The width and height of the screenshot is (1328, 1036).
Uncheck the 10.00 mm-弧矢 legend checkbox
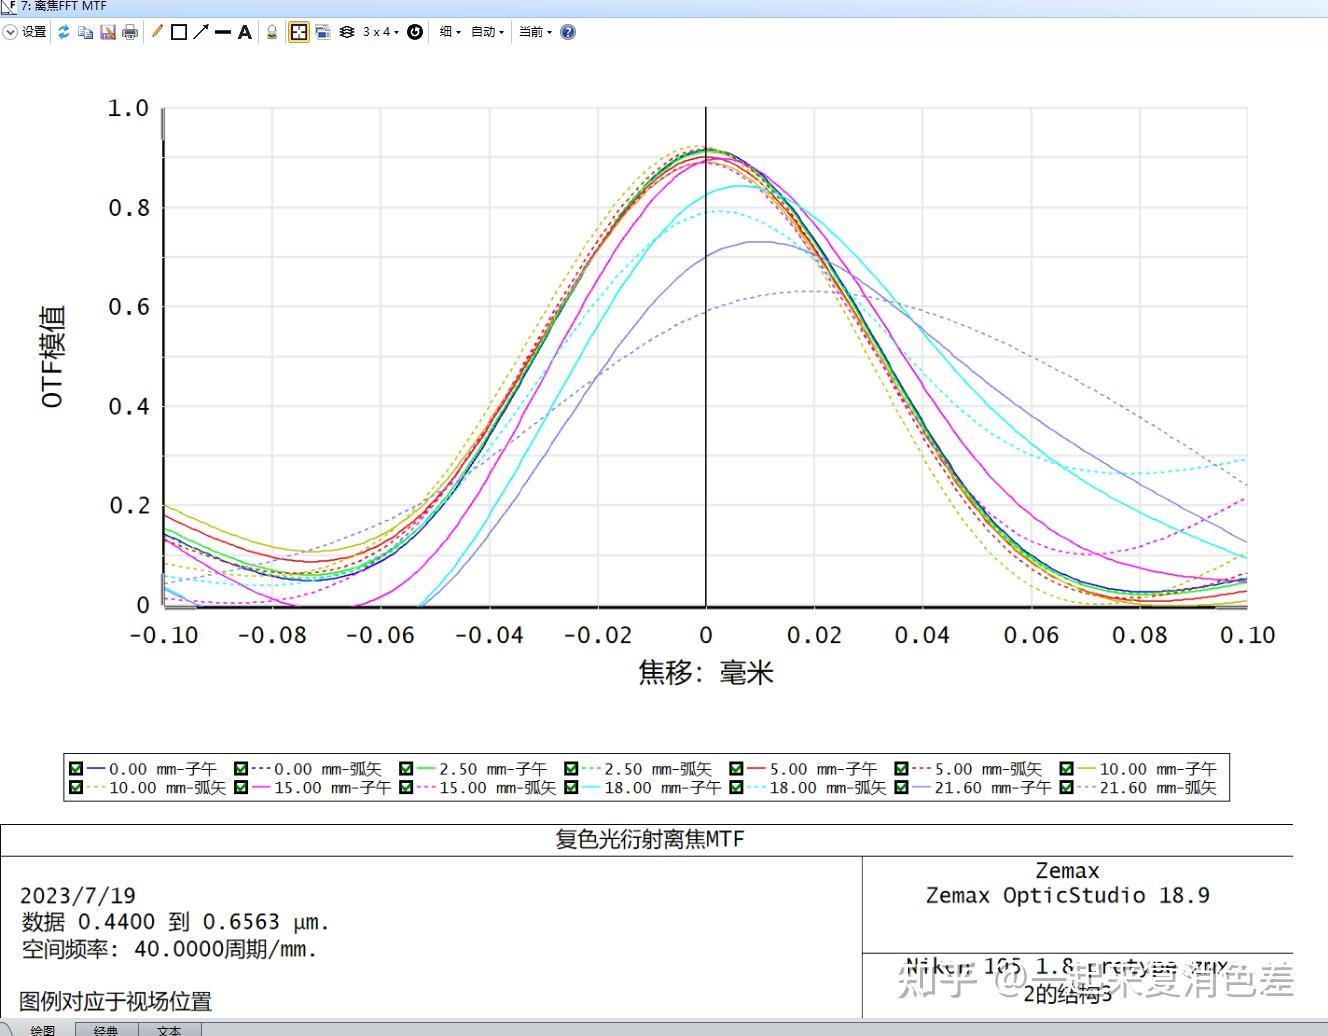point(76,788)
